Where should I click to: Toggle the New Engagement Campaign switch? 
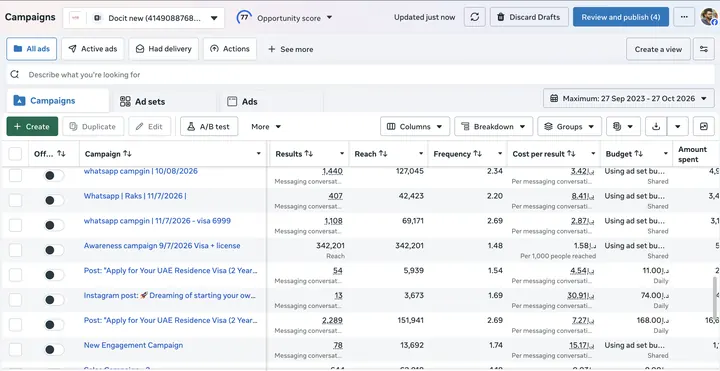[54, 349]
